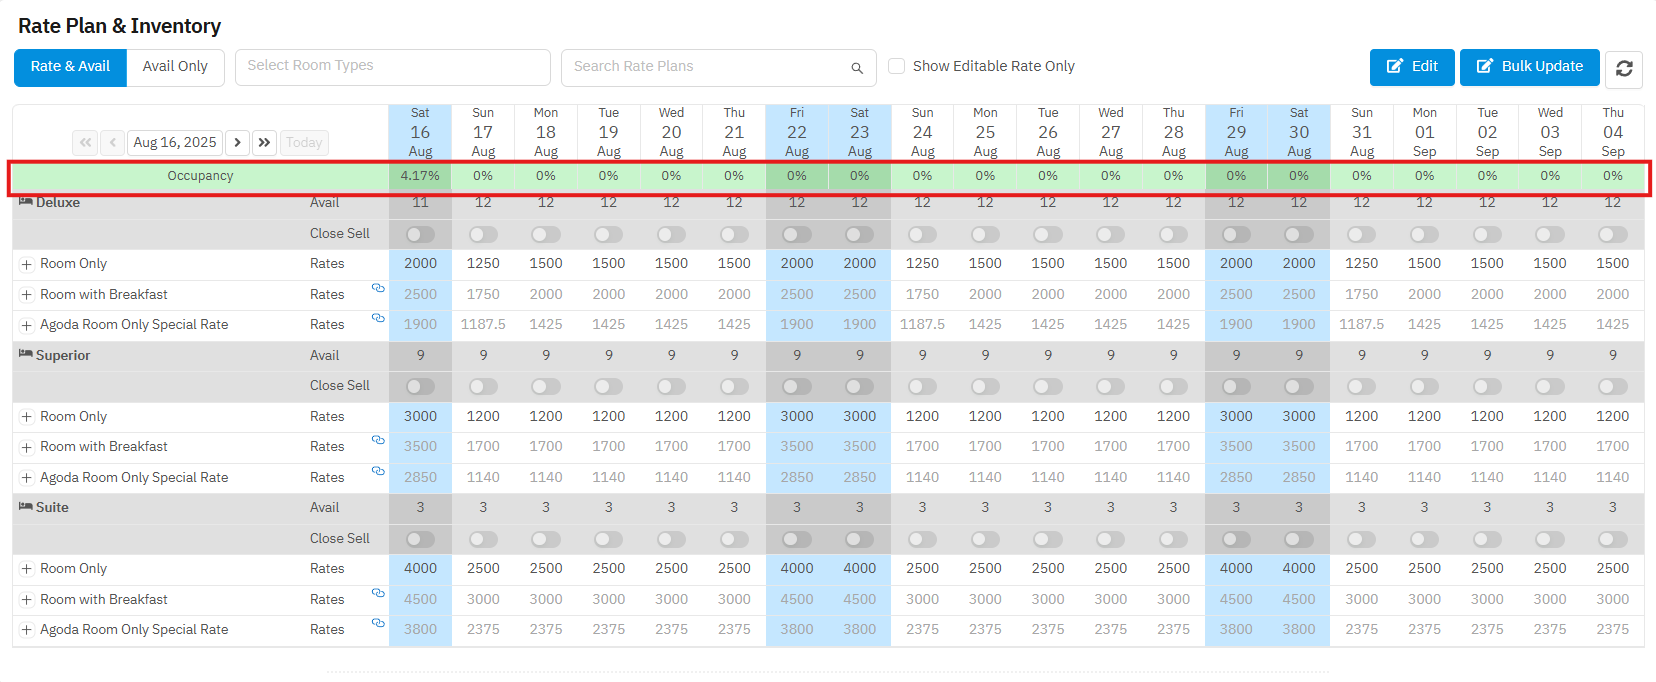
Task: Click the Edit button
Action: (x=1412, y=67)
